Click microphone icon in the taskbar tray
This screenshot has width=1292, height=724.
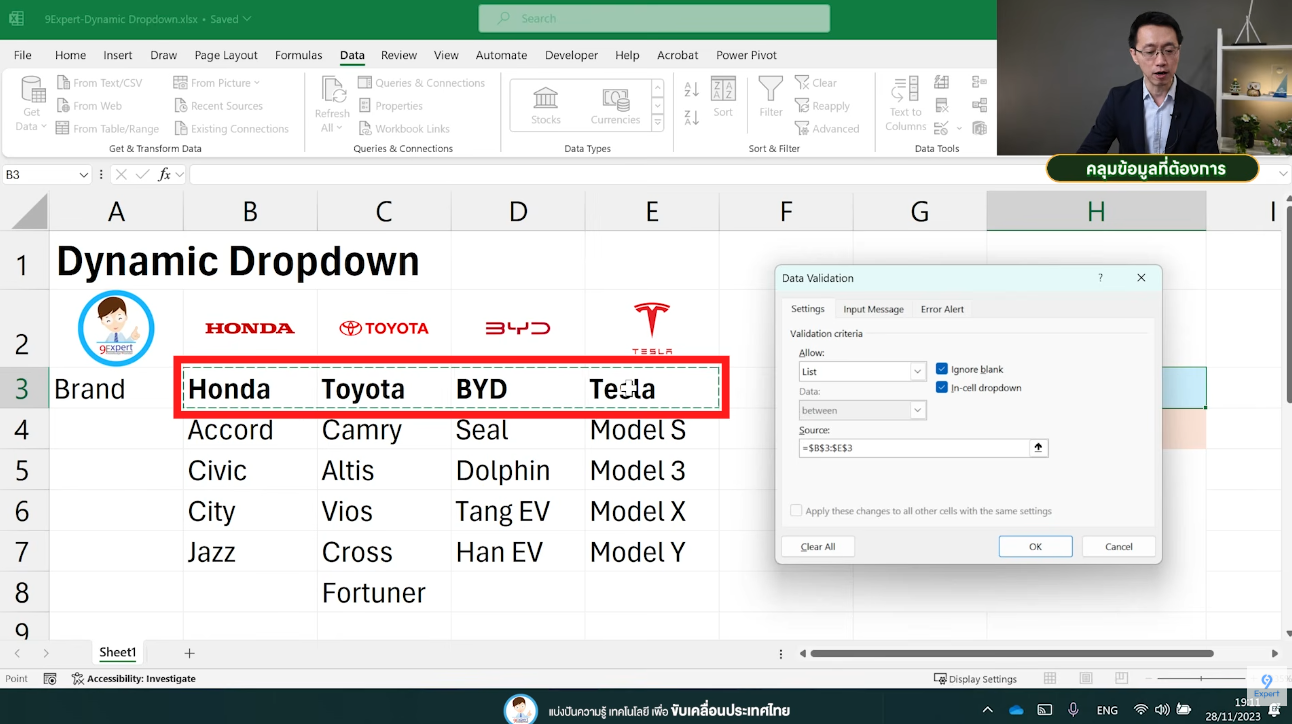pyautogui.click(x=1073, y=710)
